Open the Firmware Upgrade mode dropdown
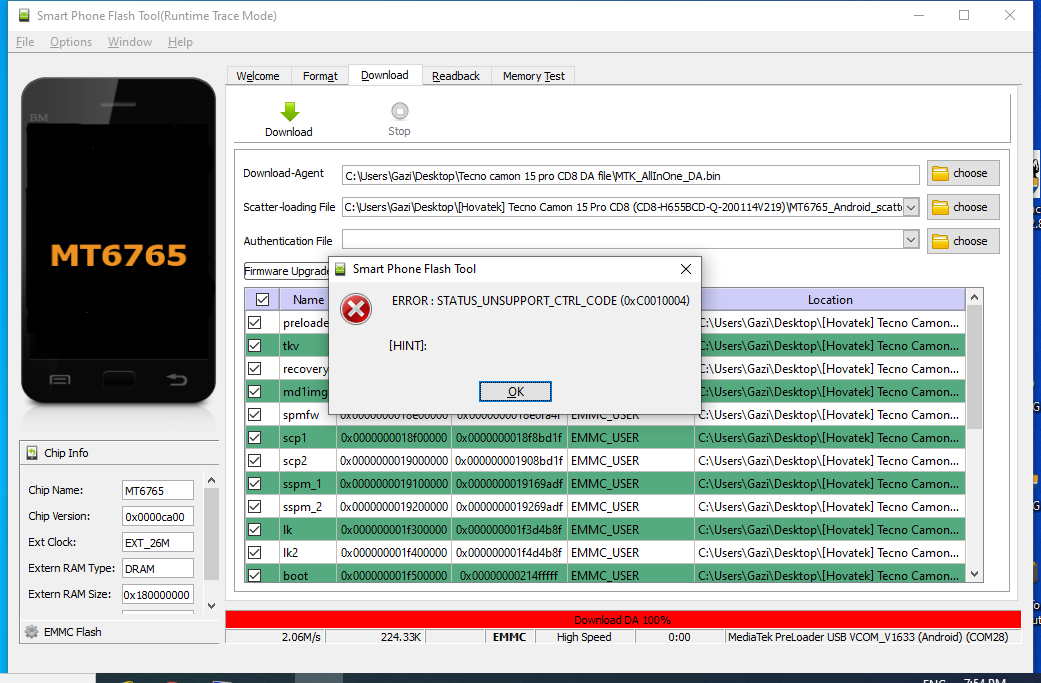Screen dimensions: 1041x683 pyautogui.click(x=287, y=271)
